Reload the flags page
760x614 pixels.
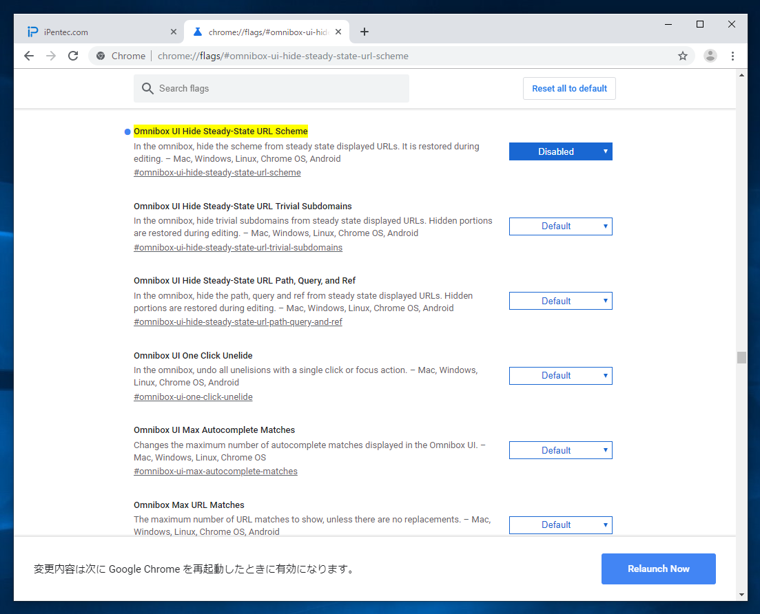point(73,56)
